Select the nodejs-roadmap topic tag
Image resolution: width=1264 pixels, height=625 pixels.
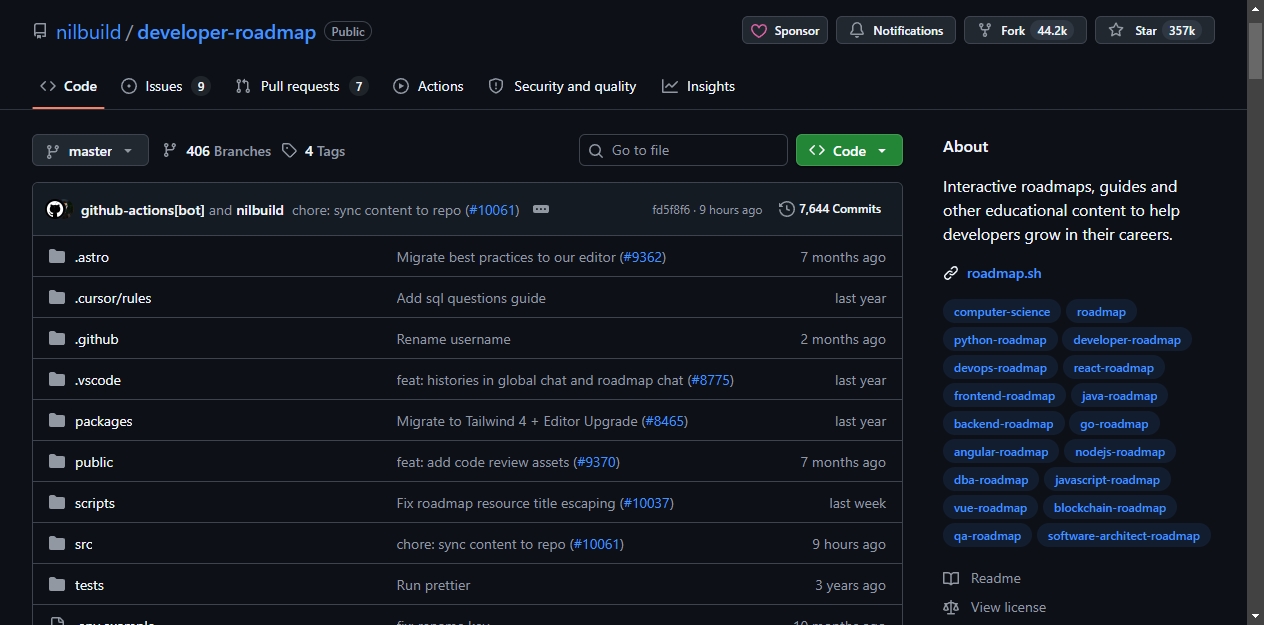(1120, 452)
